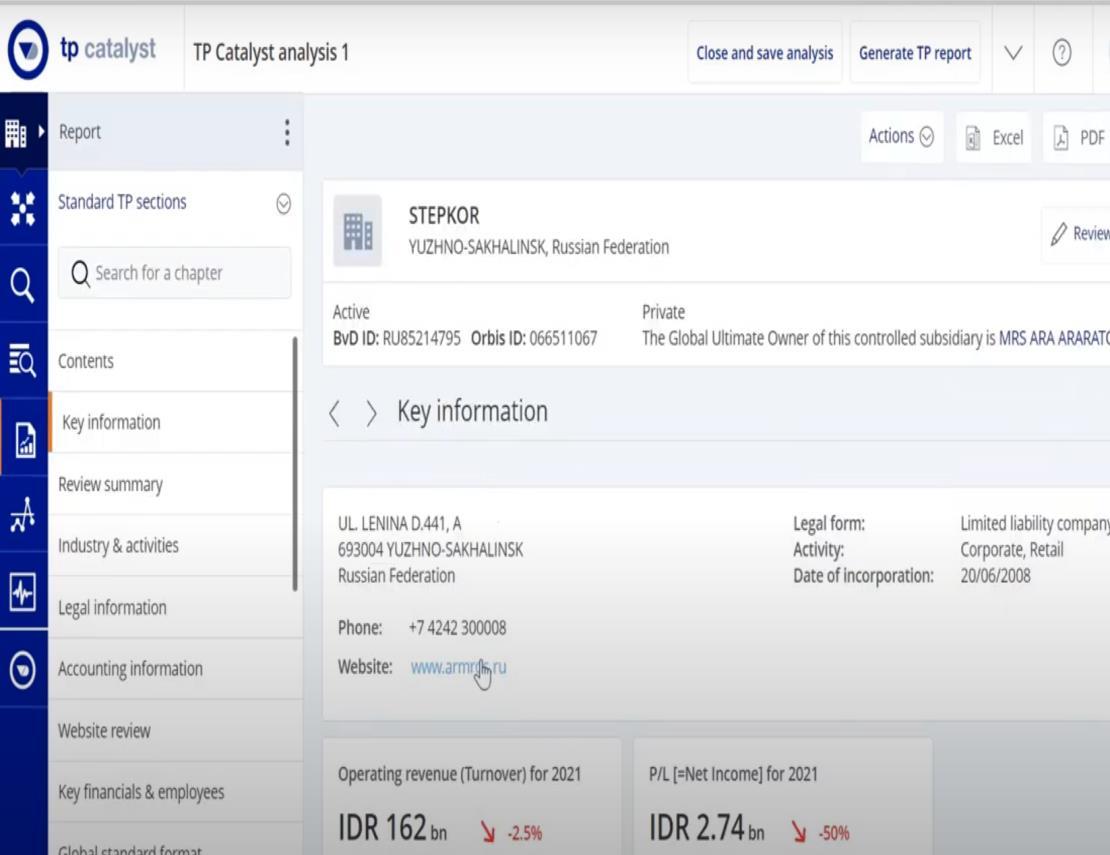Image resolution: width=1110 pixels, height=855 pixels.
Task: Click the date of incorporation 20/06/2008
Action: [995, 576]
